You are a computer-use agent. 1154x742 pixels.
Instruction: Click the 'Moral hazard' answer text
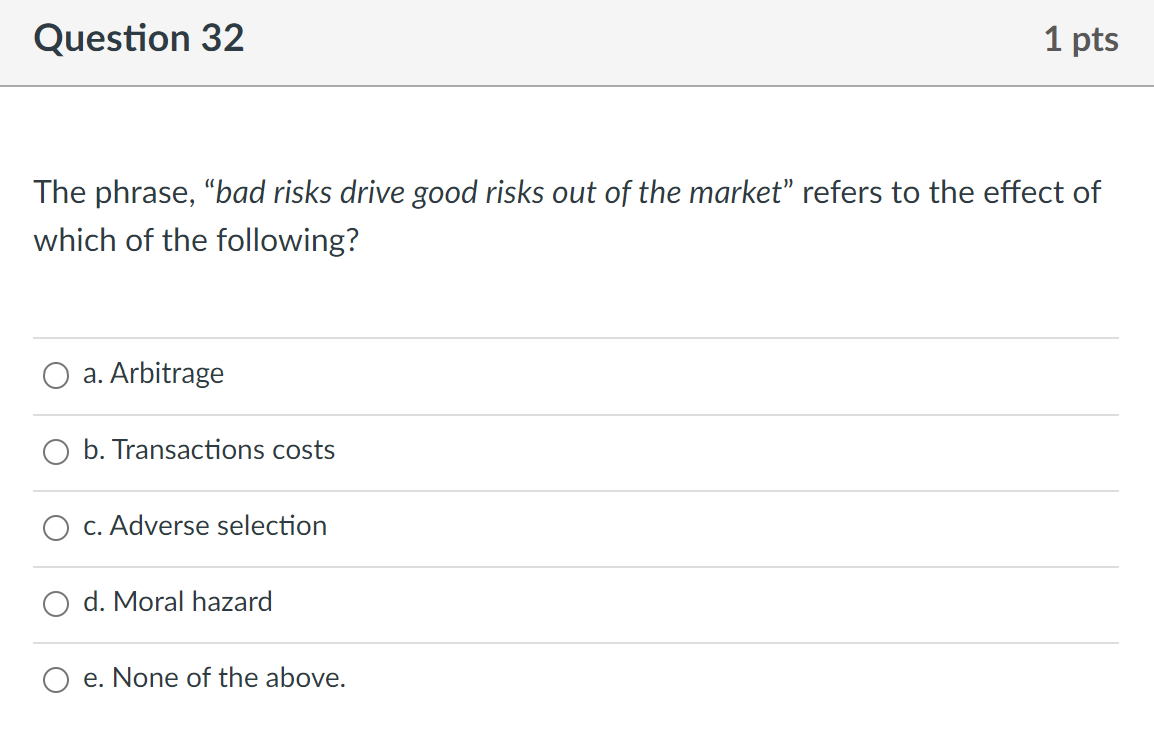pos(178,602)
